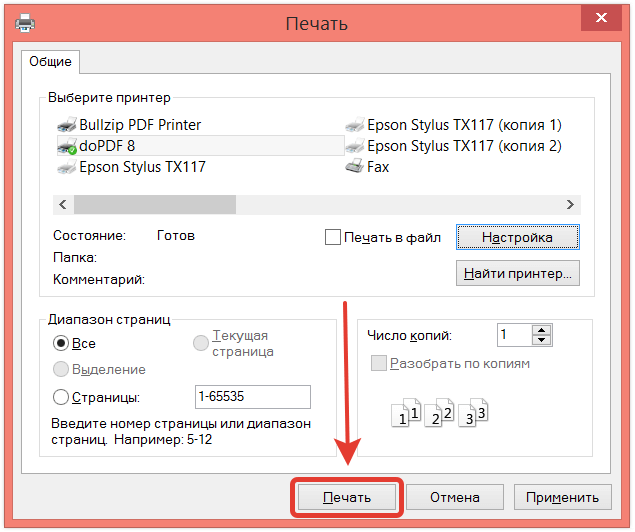Click the Применить button
This screenshot has height=532, width=635.
(x=563, y=497)
